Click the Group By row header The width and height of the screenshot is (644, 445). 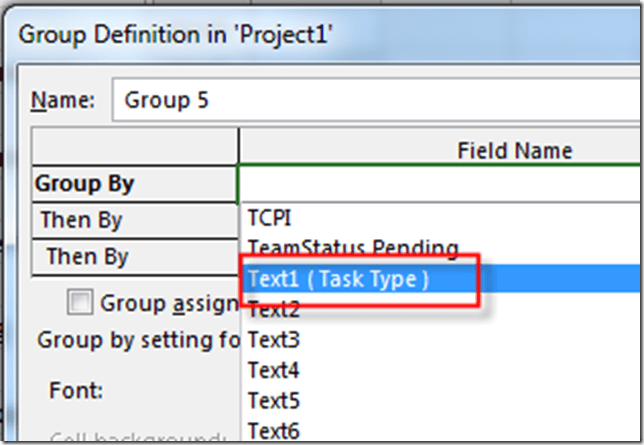(x=134, y=184)
